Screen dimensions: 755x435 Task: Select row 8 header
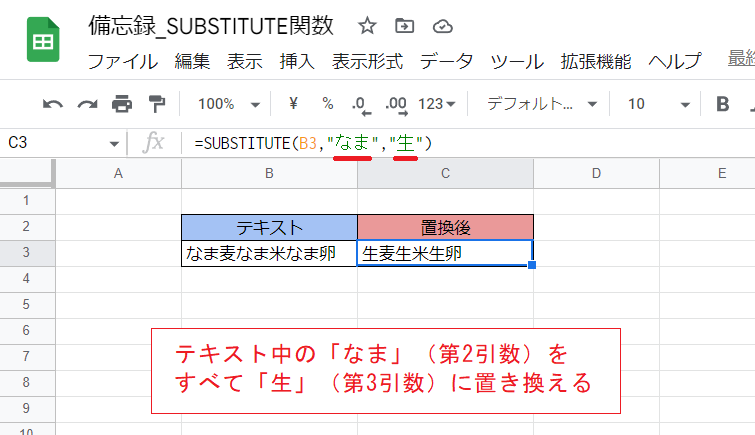coord(26,383)
